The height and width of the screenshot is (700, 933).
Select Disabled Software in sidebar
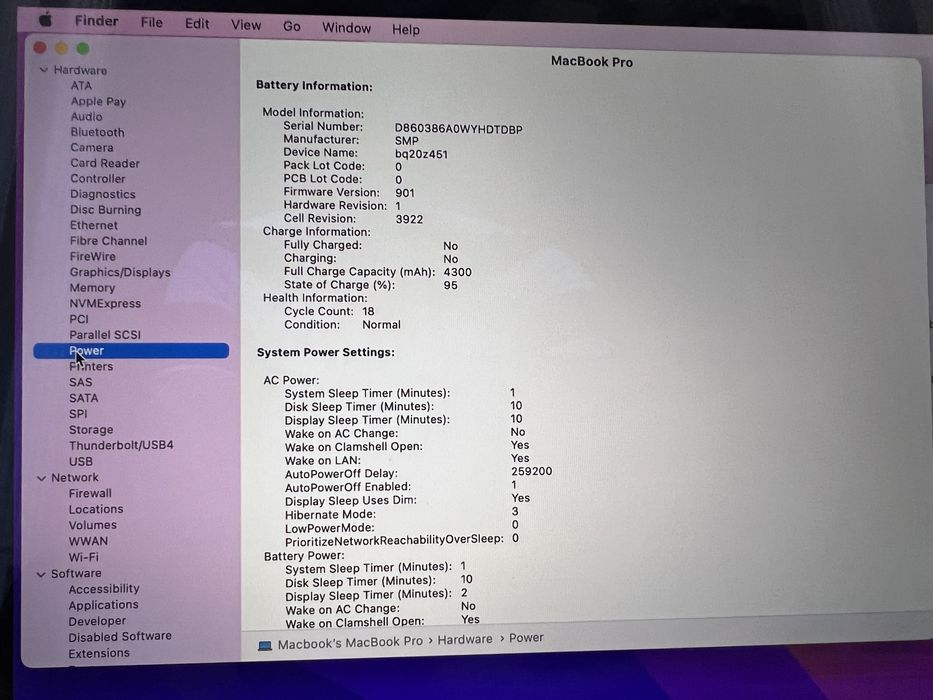coord(120,637)
